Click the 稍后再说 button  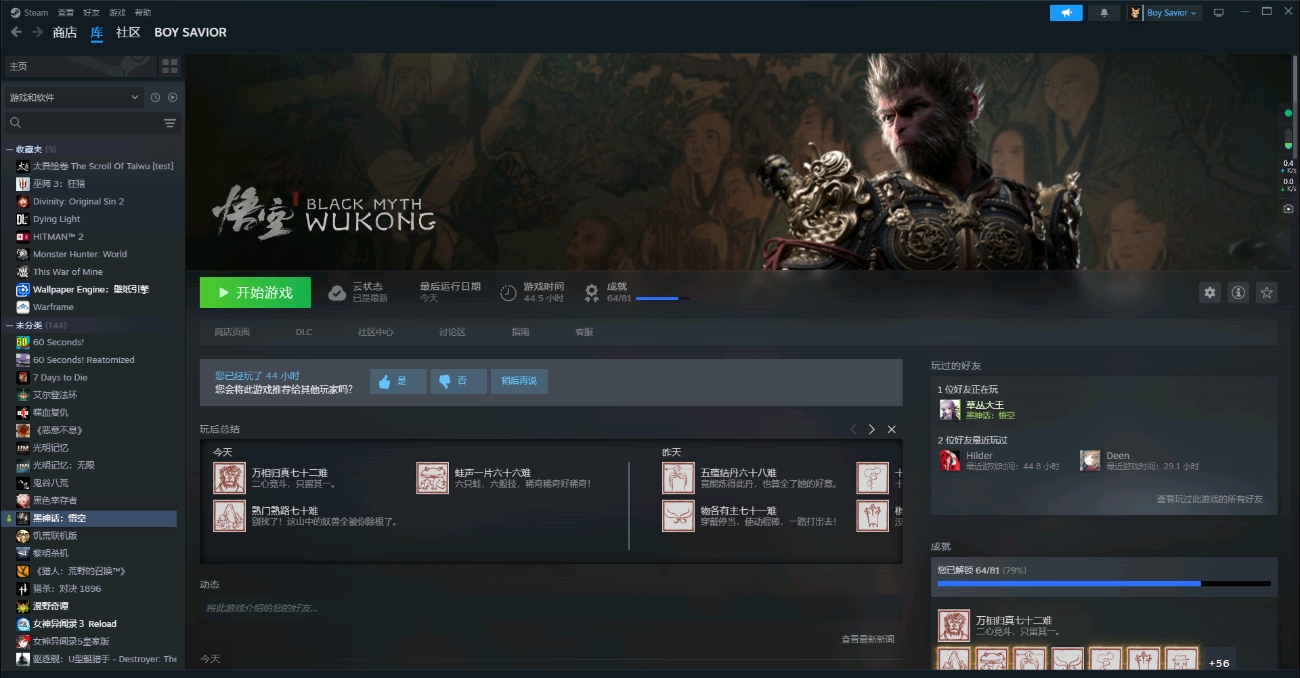point(519,381)
